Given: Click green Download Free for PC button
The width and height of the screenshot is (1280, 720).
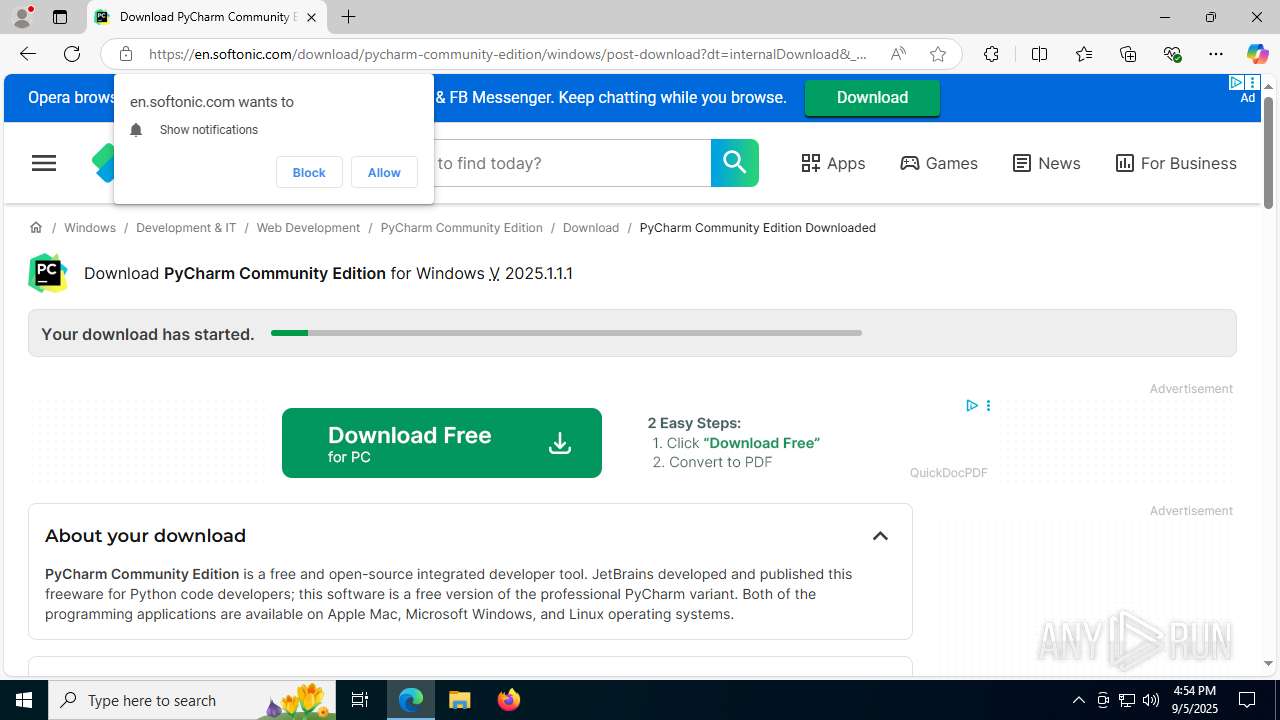Looking at the screenshot, I should click(x=442, y=443).
